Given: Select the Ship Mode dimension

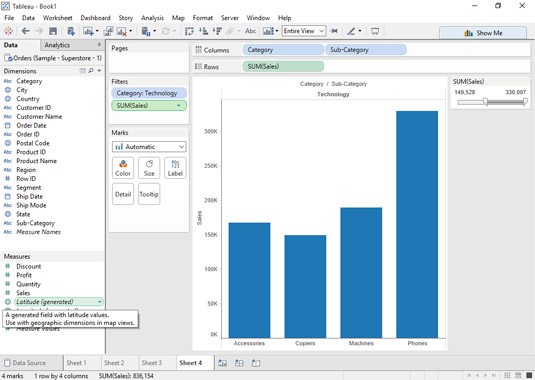Looking at the screenshot, I should click(x=31, y=205).
